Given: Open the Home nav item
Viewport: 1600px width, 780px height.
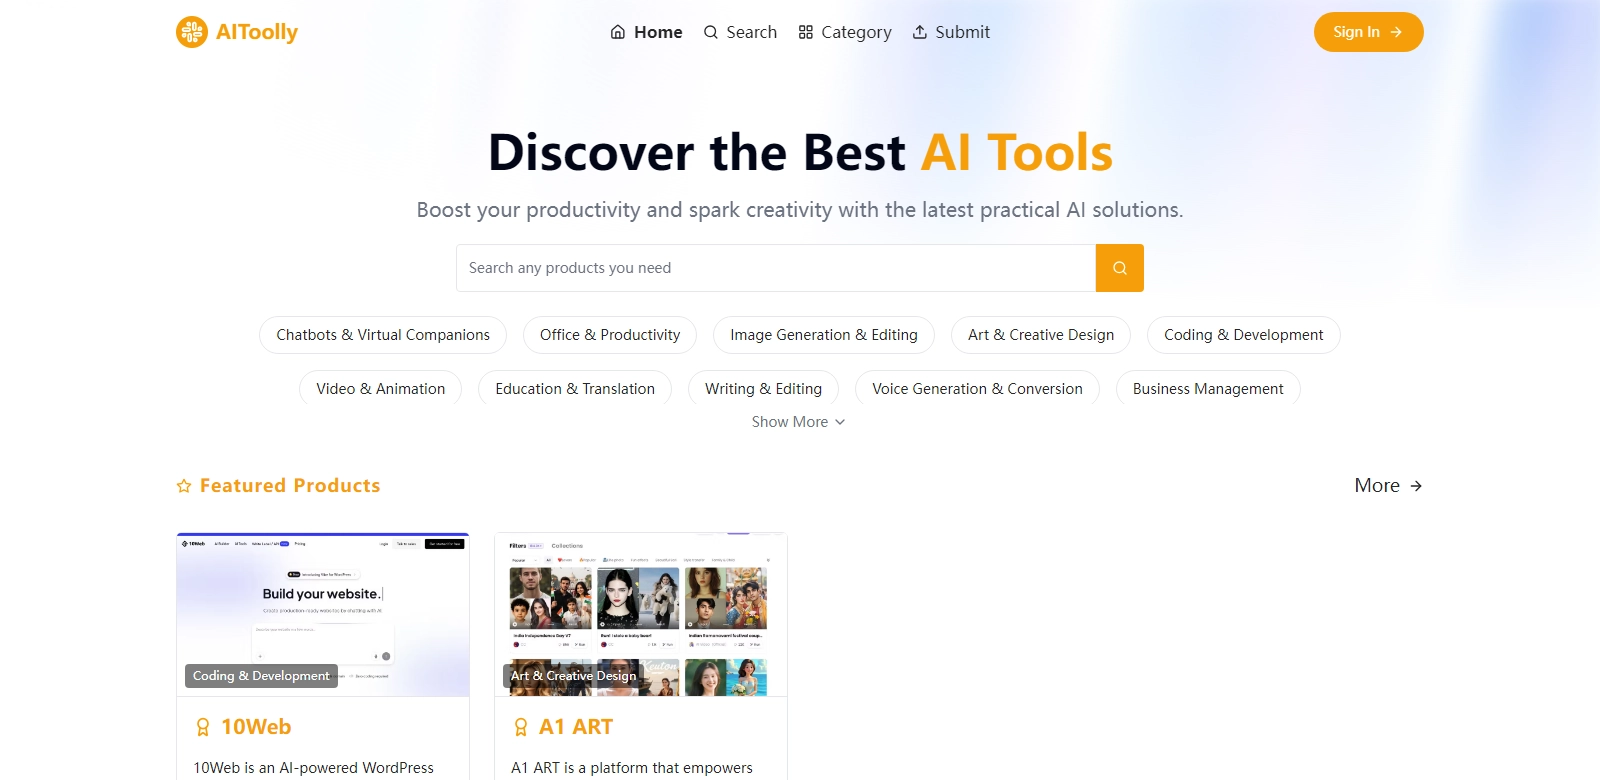Looking at the screenshot, I should [646, 32].
